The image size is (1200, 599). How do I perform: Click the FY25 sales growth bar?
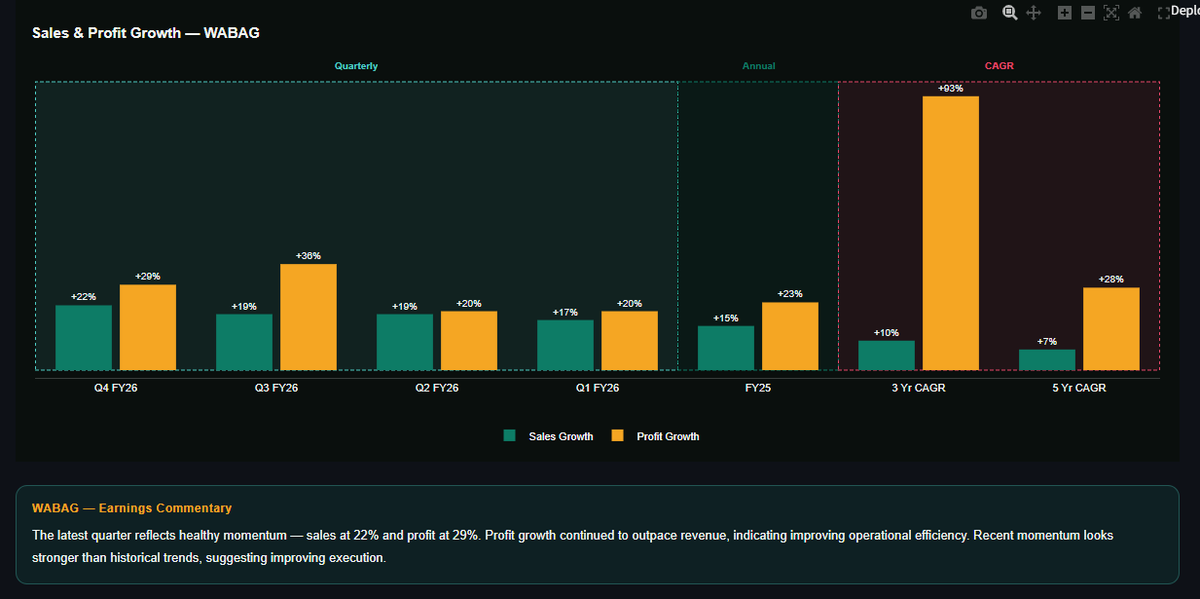pyautogui.click(x=726, y=348)
